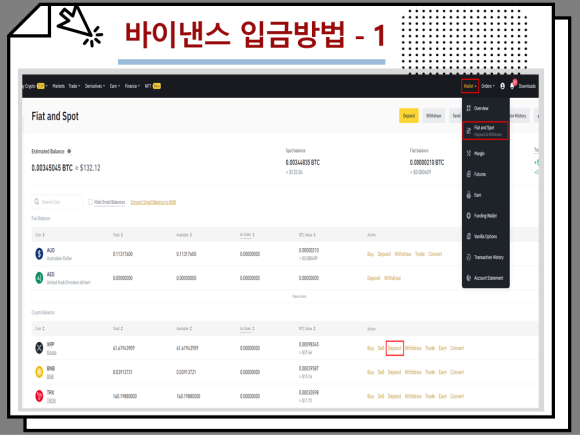
Task: Open the notifications bell icon
Action: (512, 86)
